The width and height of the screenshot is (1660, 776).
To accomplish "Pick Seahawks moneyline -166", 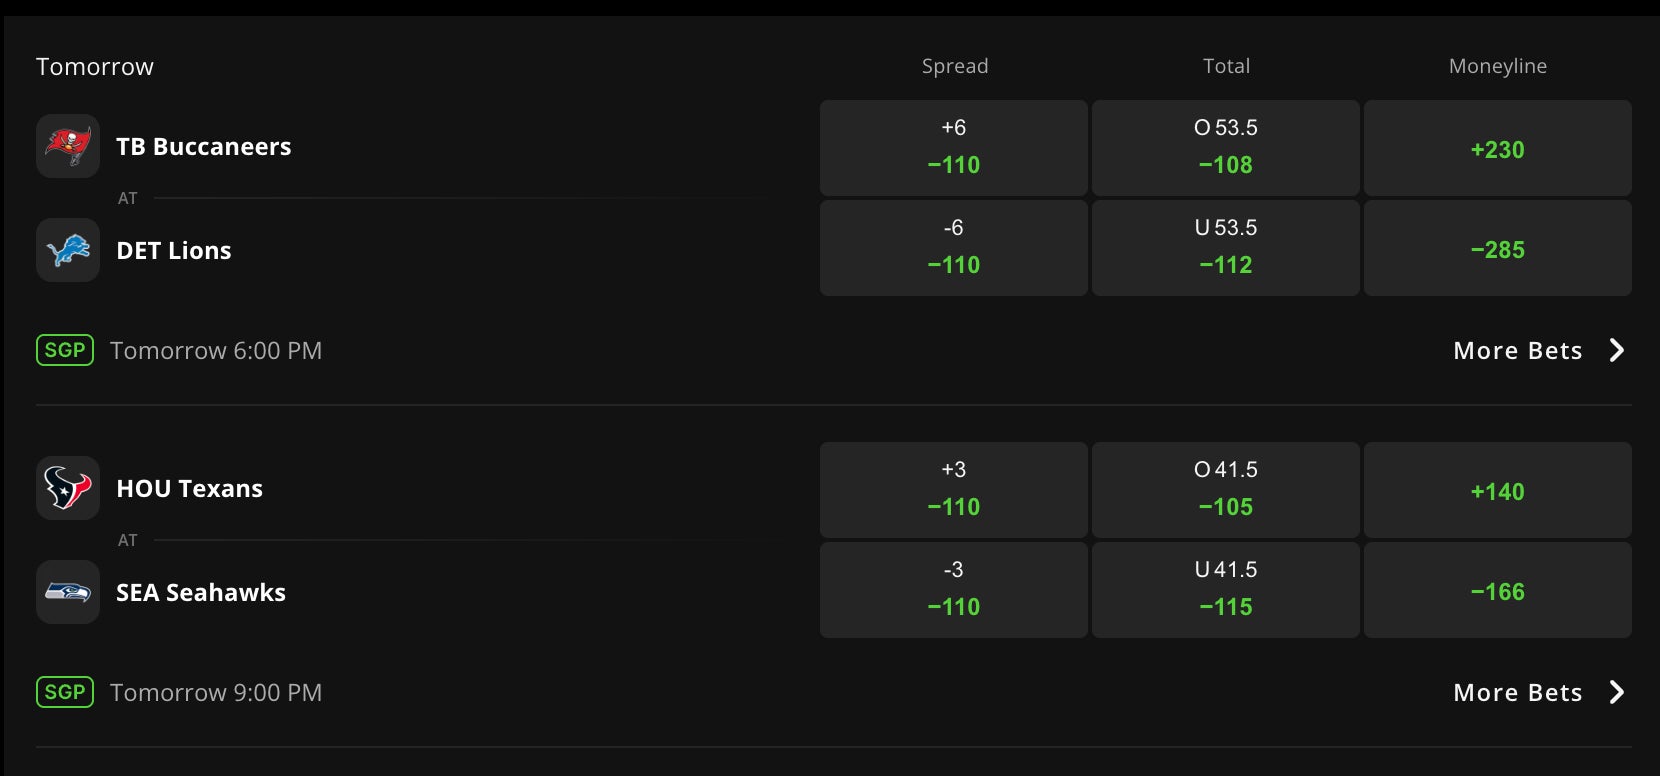I will (1497, 589).
